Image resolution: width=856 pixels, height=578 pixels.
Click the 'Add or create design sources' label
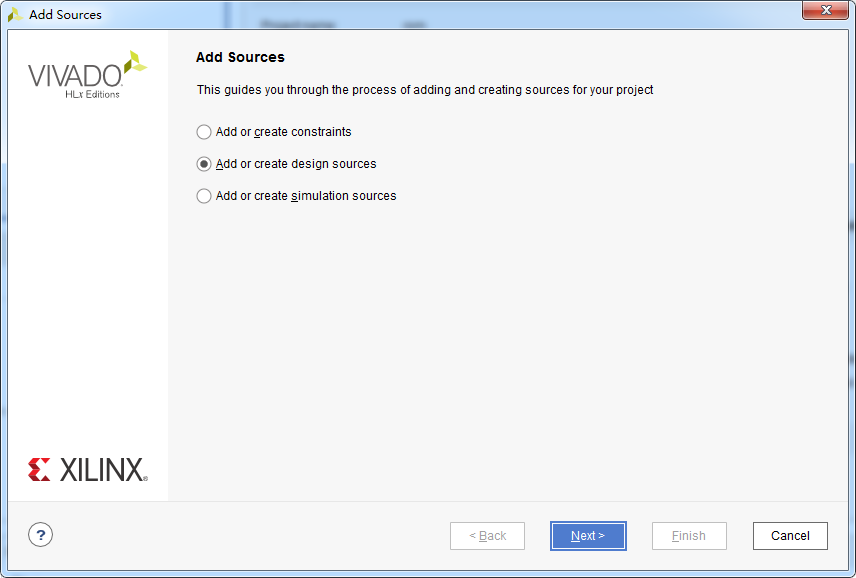click(296, 164)
